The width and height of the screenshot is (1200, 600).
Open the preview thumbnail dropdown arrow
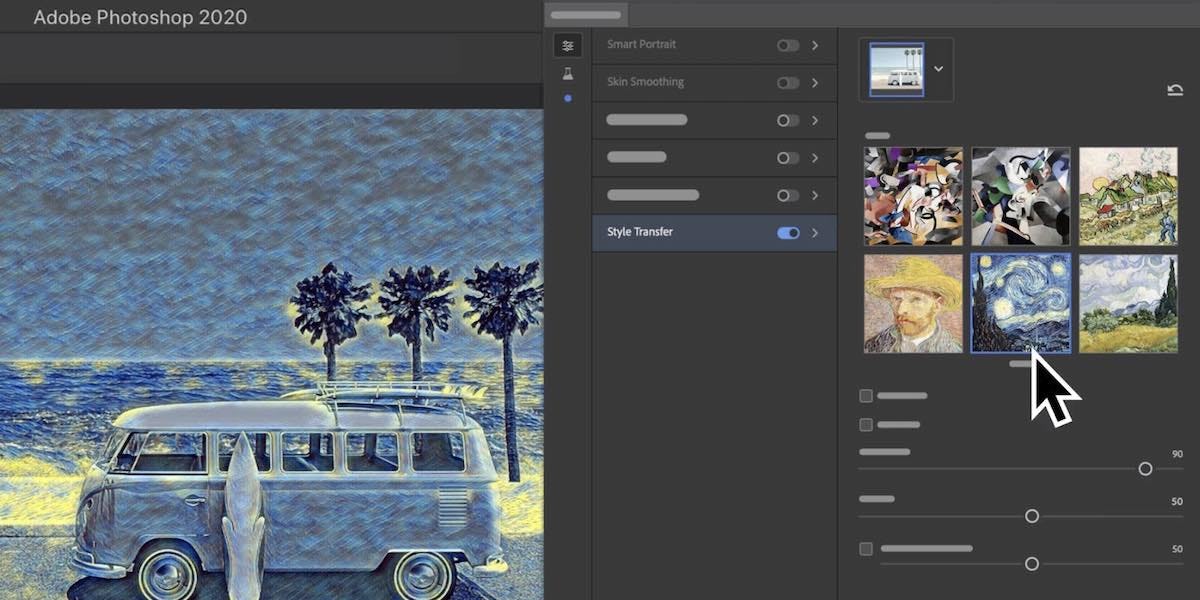pyautogui.click(x=938, y=69)
